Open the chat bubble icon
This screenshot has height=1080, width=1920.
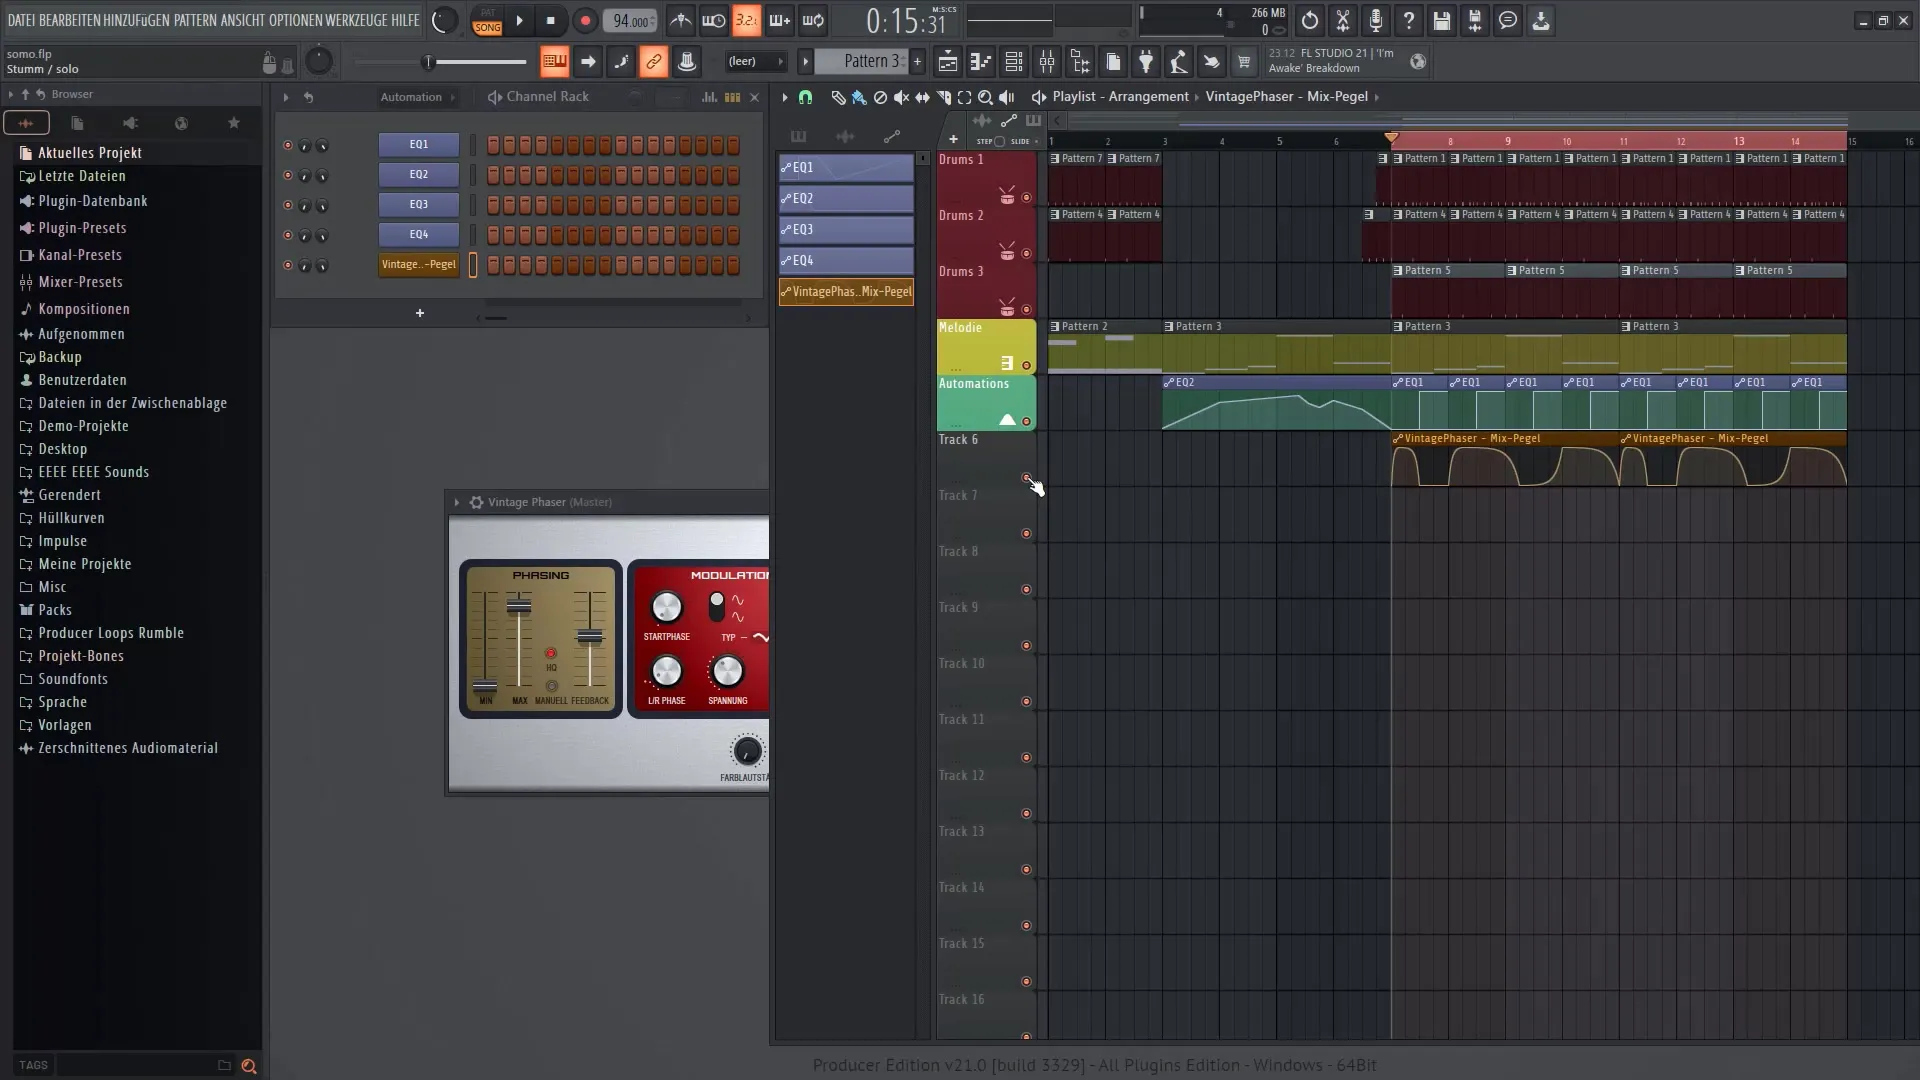click(1508, 20)
